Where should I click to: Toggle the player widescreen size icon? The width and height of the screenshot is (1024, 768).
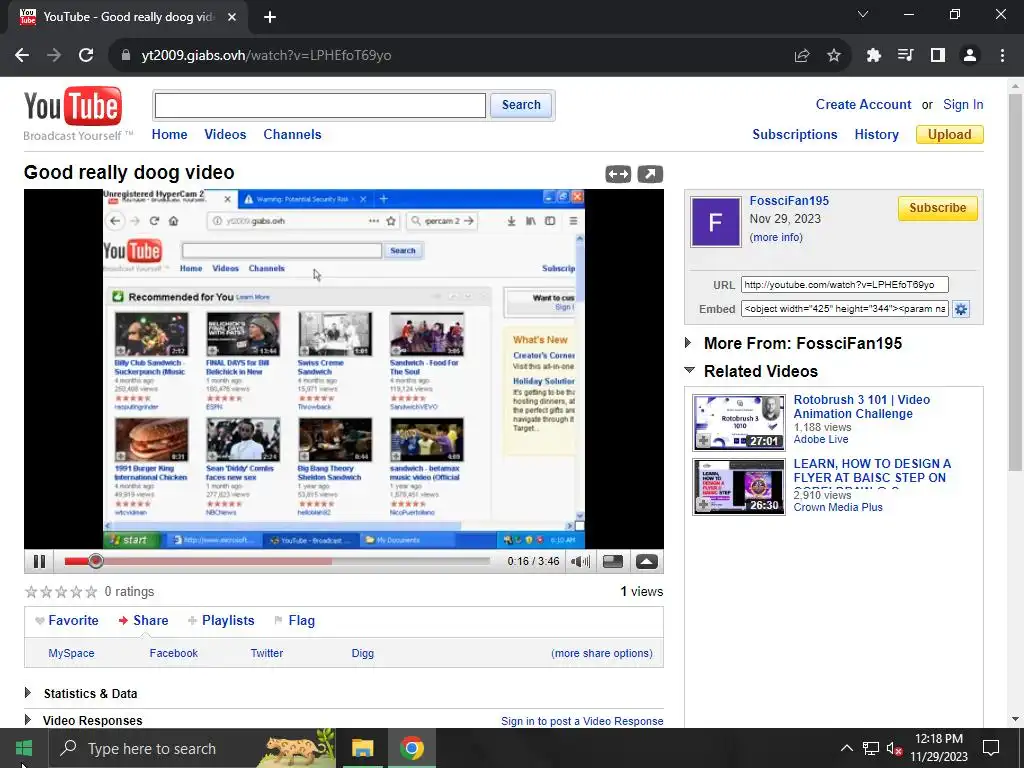[x=613, y=562]
